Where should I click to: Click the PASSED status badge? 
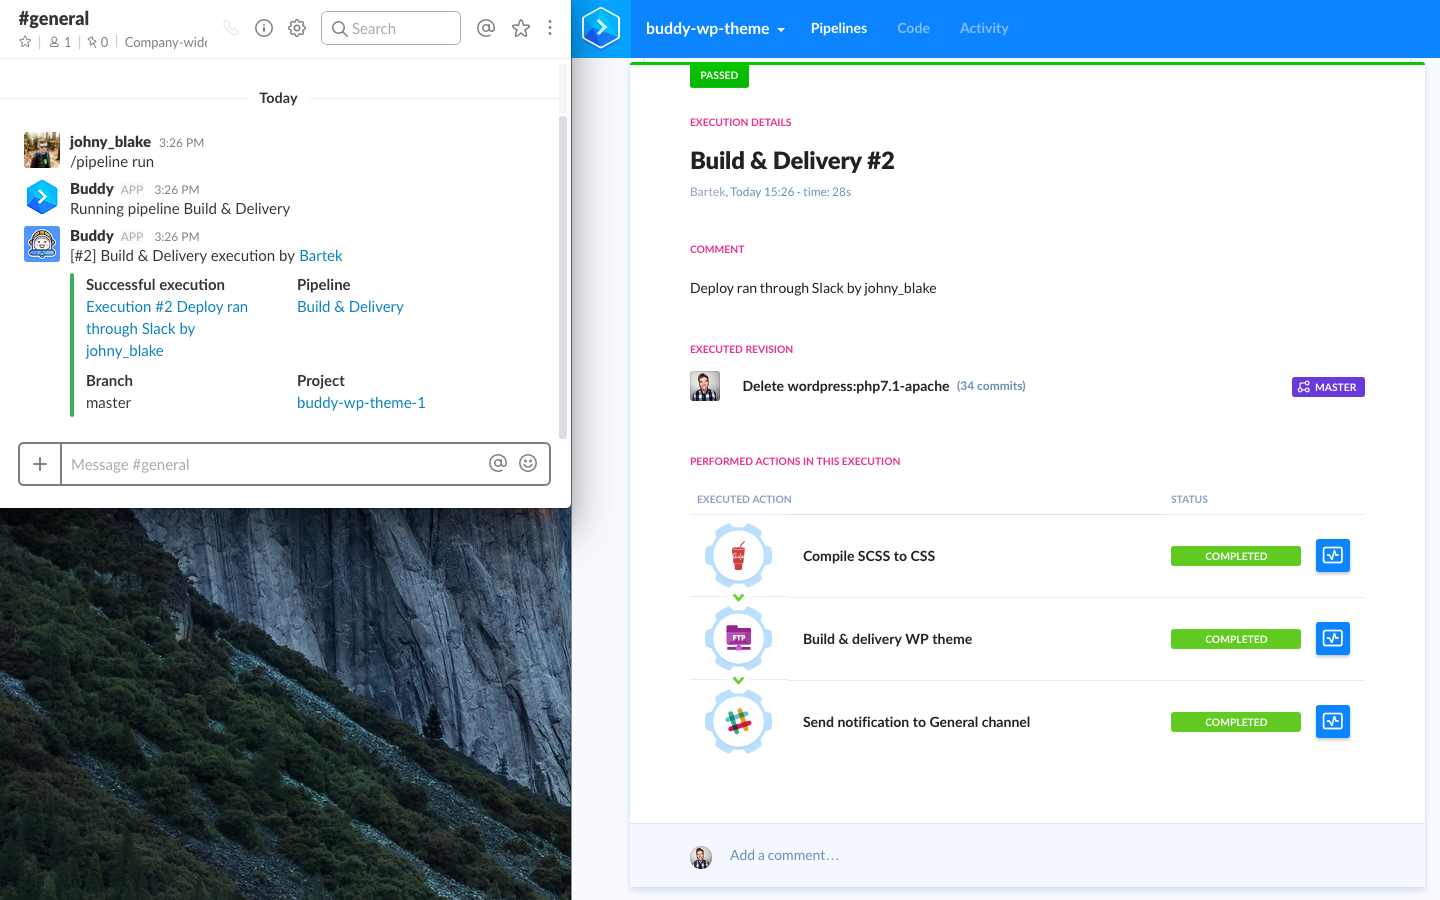[x=719, y=75]
